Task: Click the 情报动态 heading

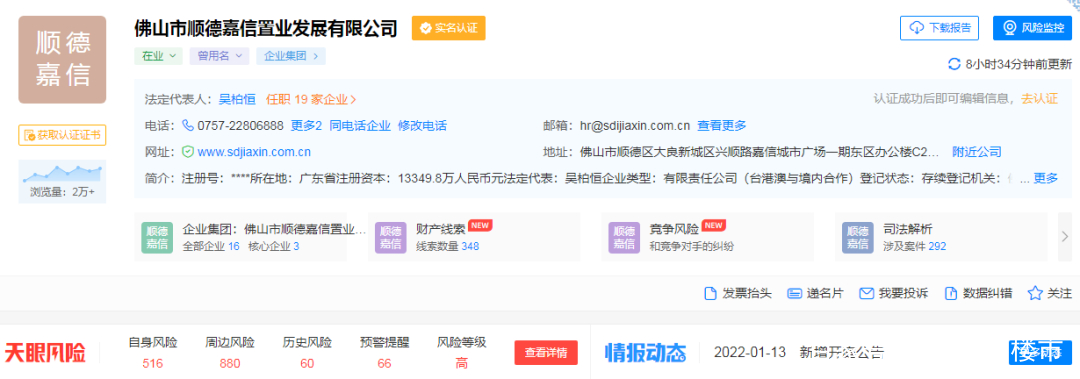Action: tap(645, 353)
